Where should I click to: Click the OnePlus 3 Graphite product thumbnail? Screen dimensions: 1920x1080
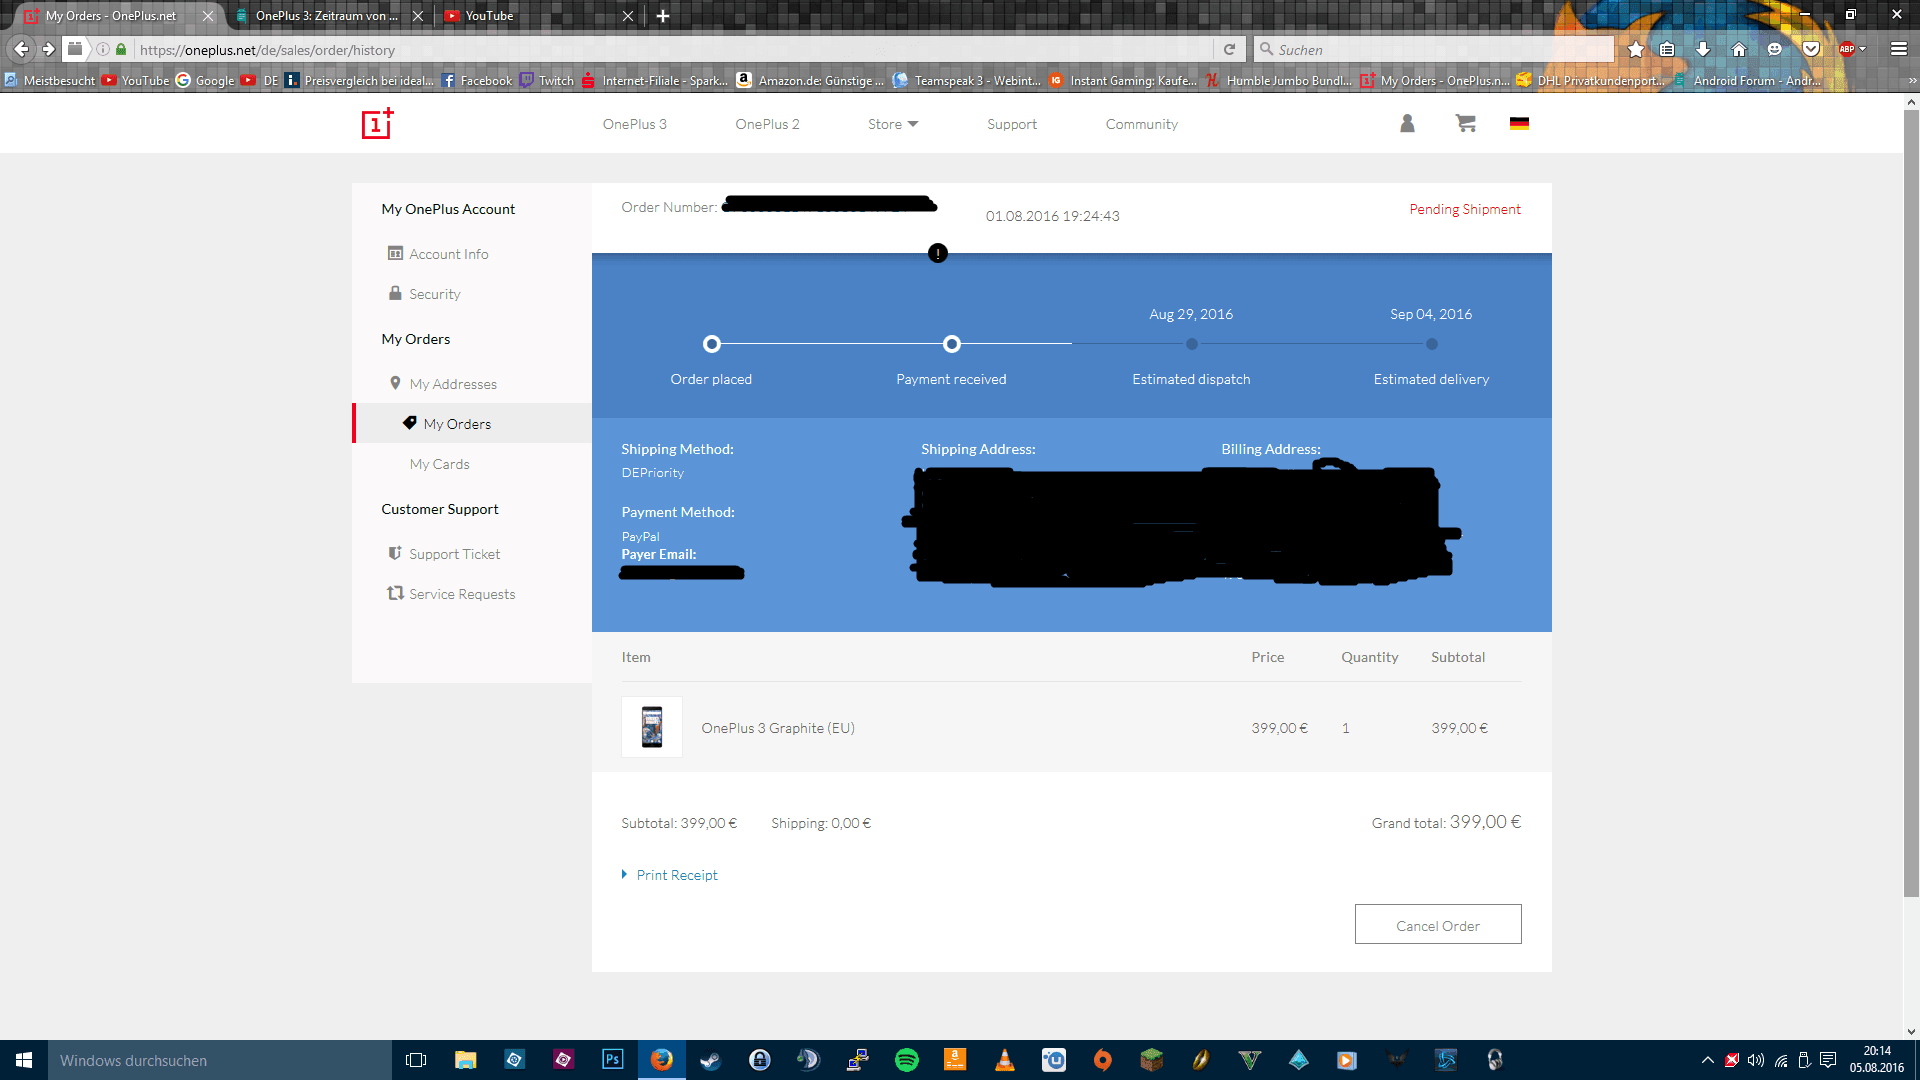(x=652, y=727)
